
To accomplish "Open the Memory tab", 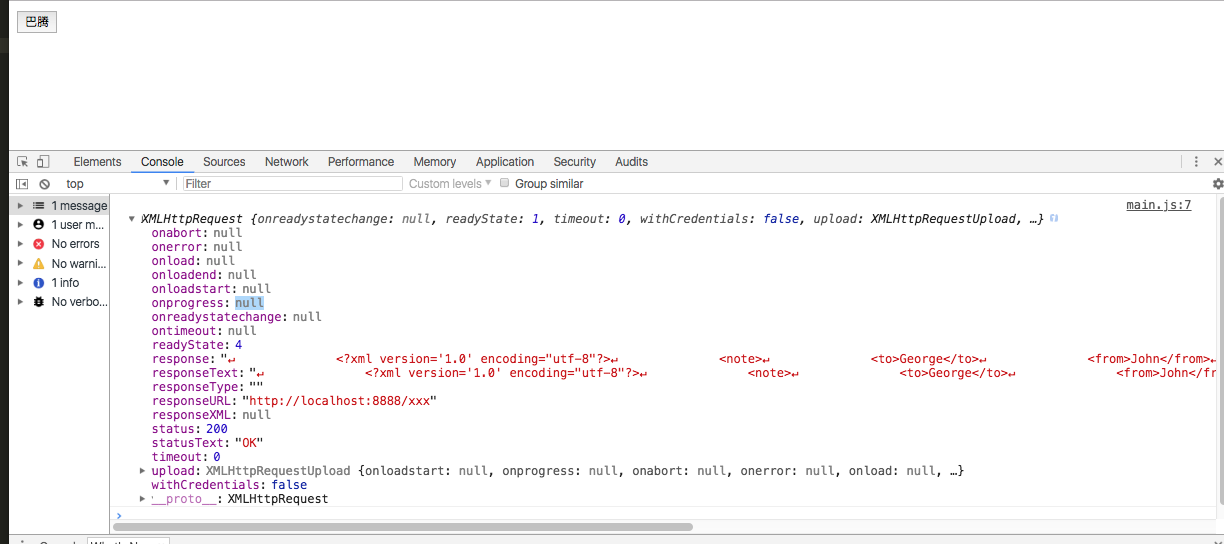I will pos(435,162).
